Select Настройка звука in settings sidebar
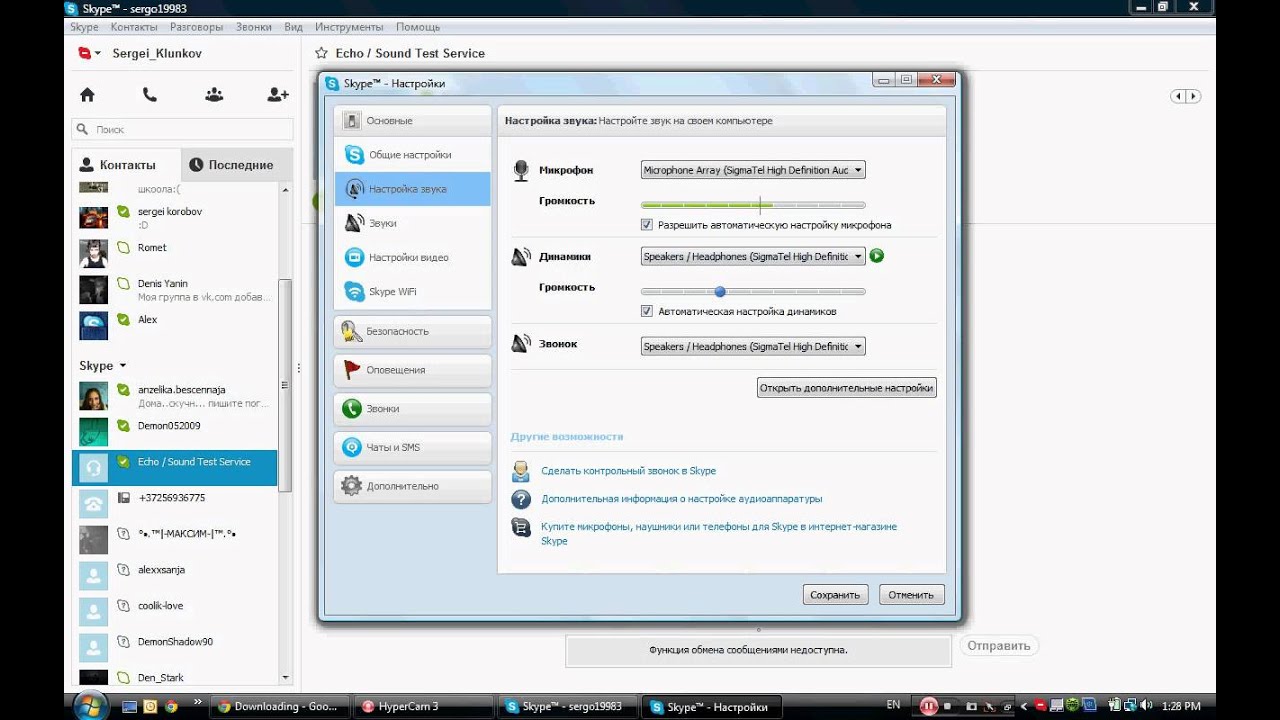The image size is (1280, 720). click(412, 189)
